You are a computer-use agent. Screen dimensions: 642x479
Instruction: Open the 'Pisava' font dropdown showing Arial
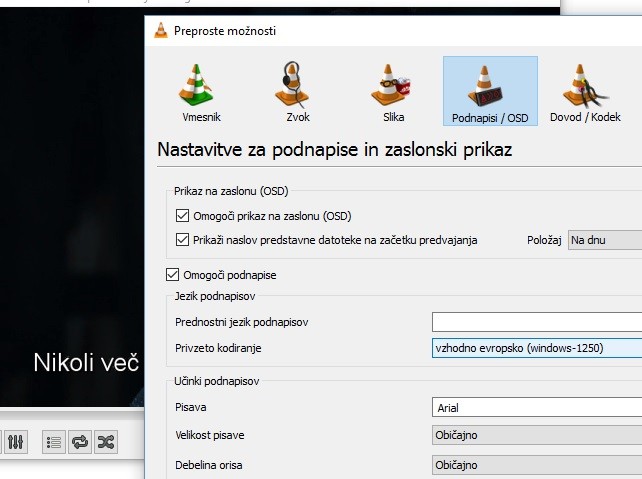[x=536, y=407]
